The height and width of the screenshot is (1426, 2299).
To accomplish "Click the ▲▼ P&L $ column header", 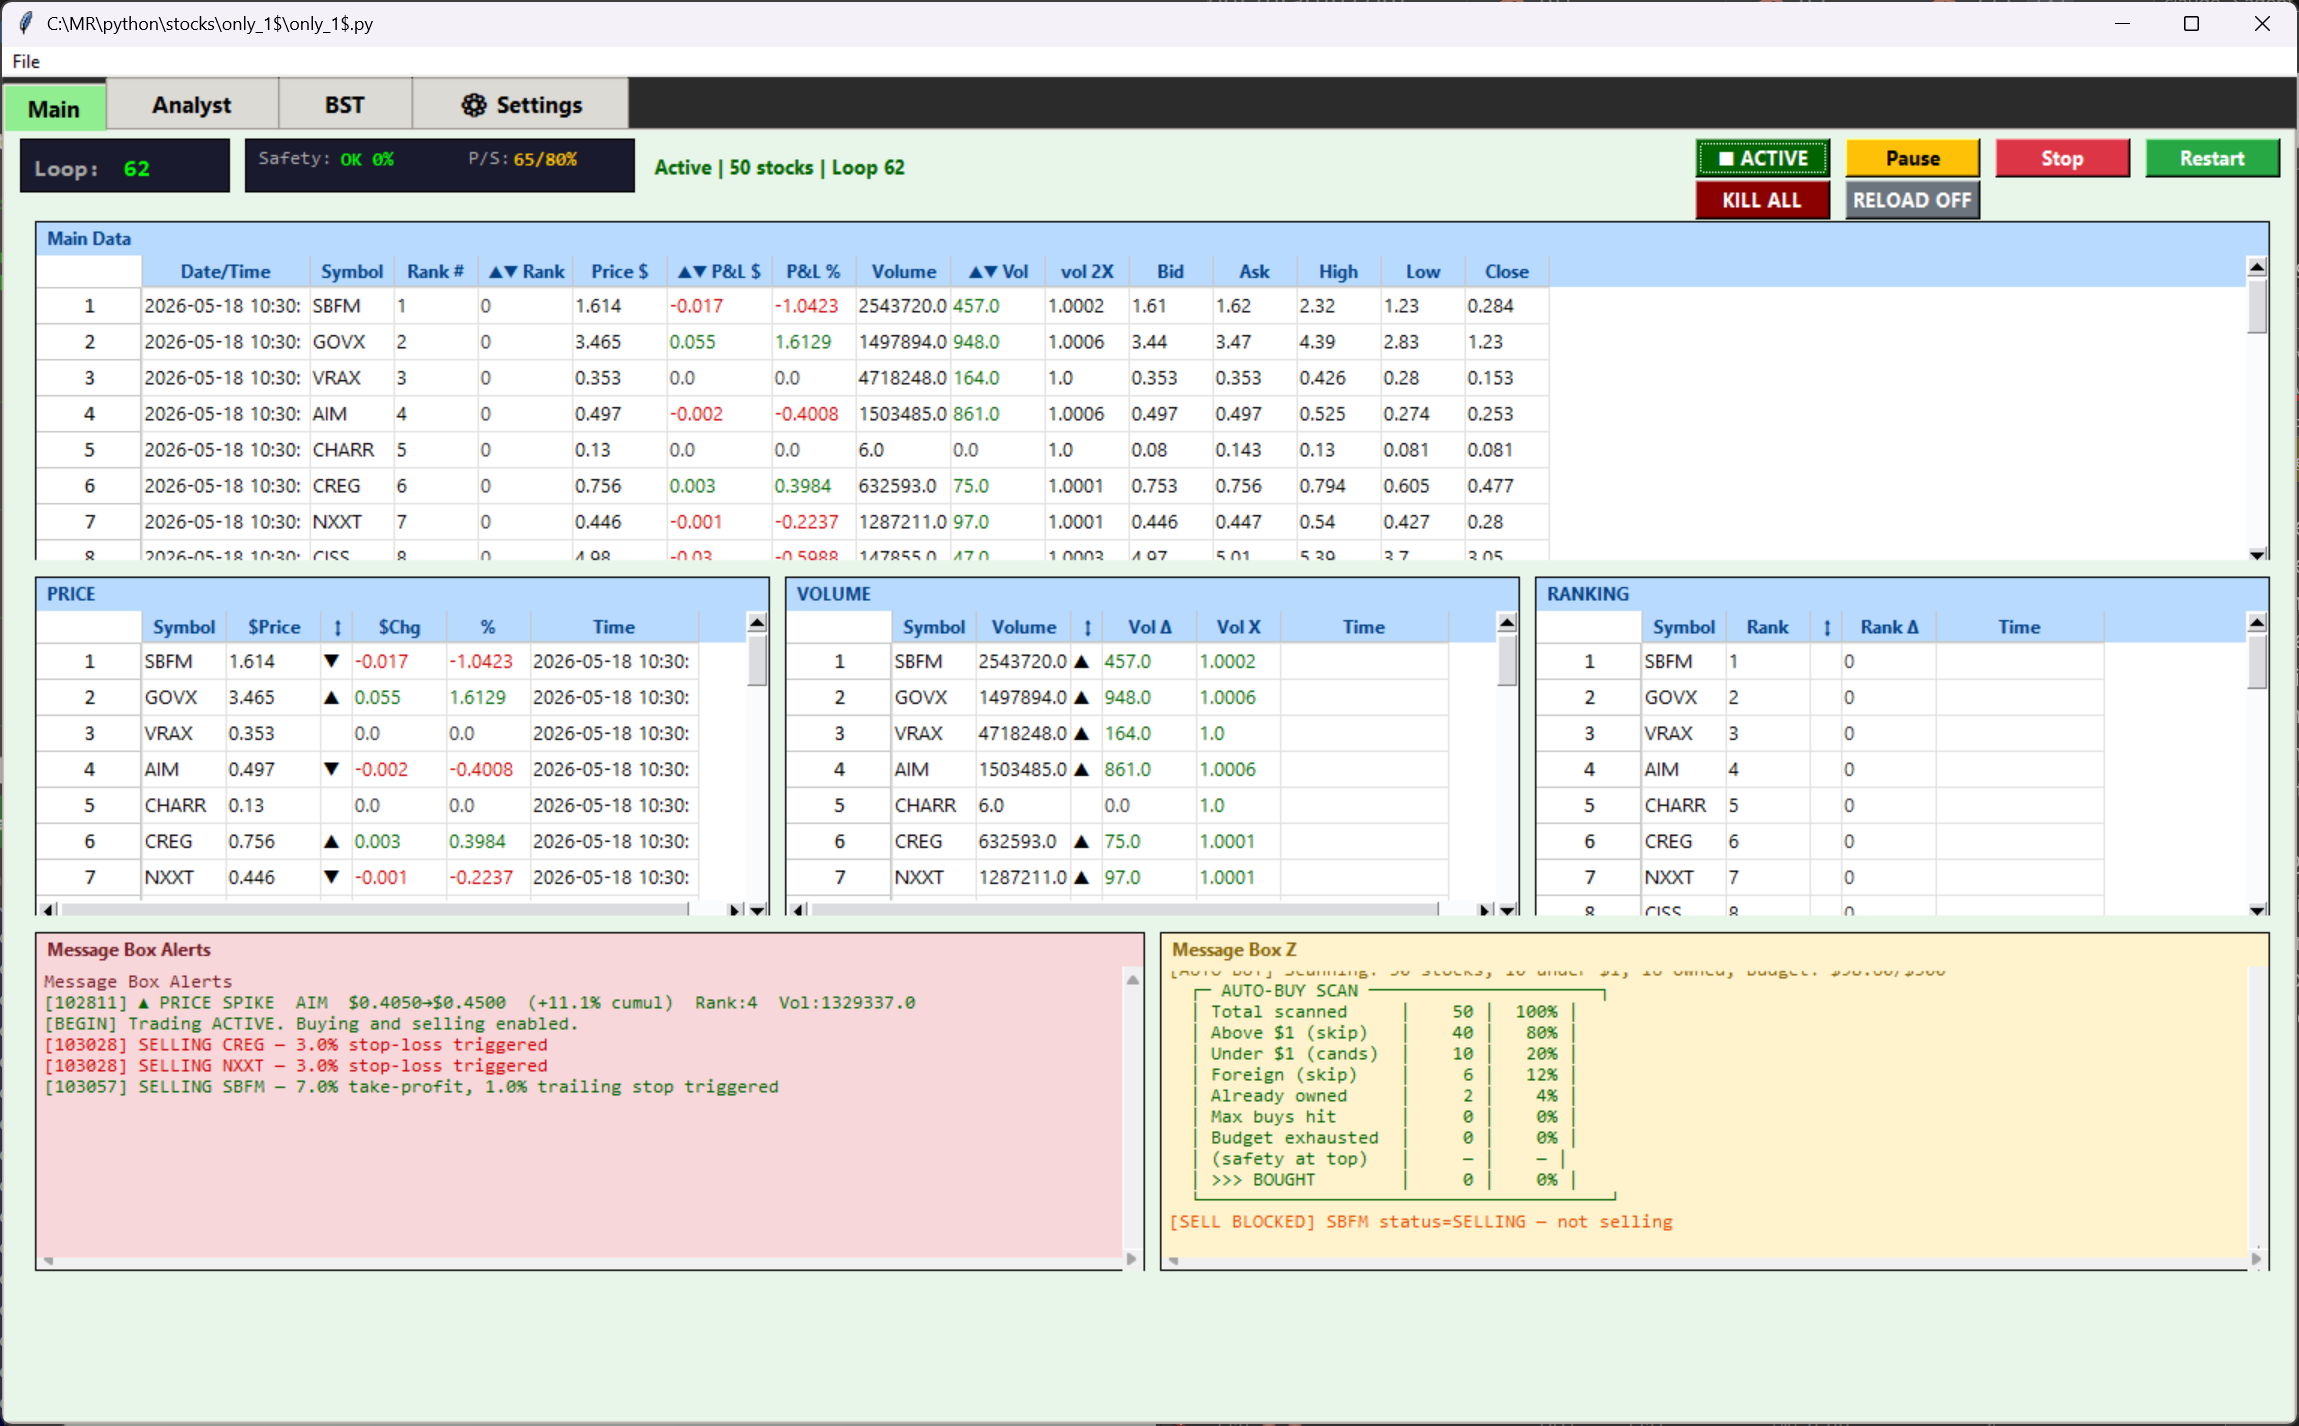I will [x=719, y=271].
